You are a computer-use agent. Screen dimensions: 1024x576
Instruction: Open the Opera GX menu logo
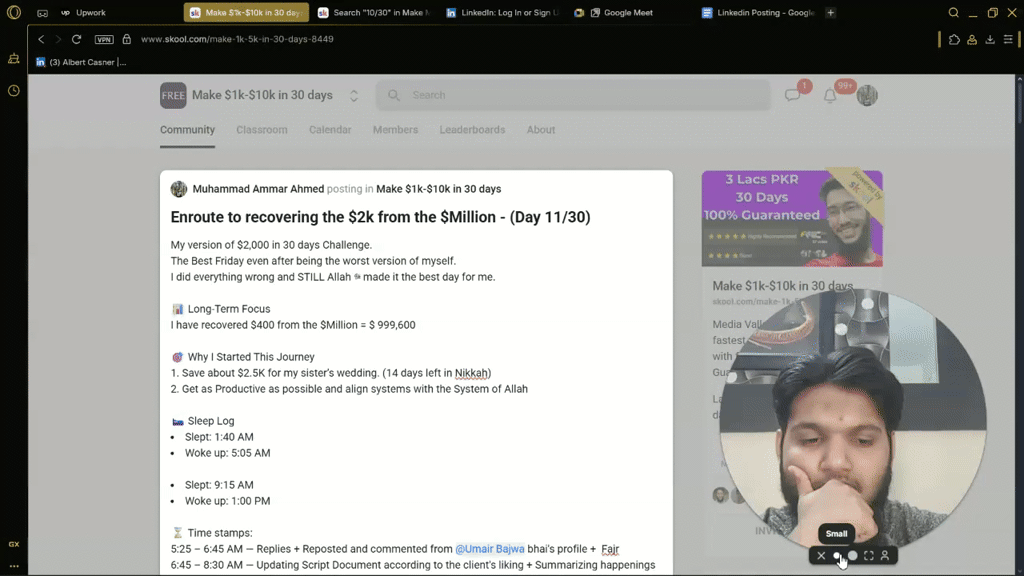pyautogui.click(x=13, y=12)
